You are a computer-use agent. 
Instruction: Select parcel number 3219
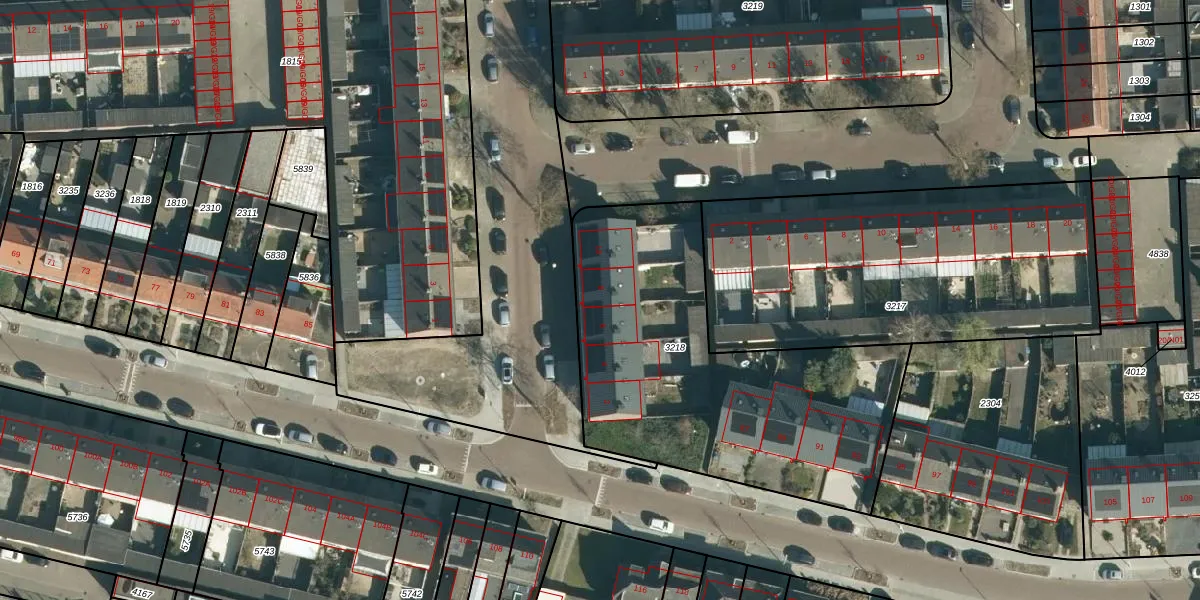click(752, 7)
